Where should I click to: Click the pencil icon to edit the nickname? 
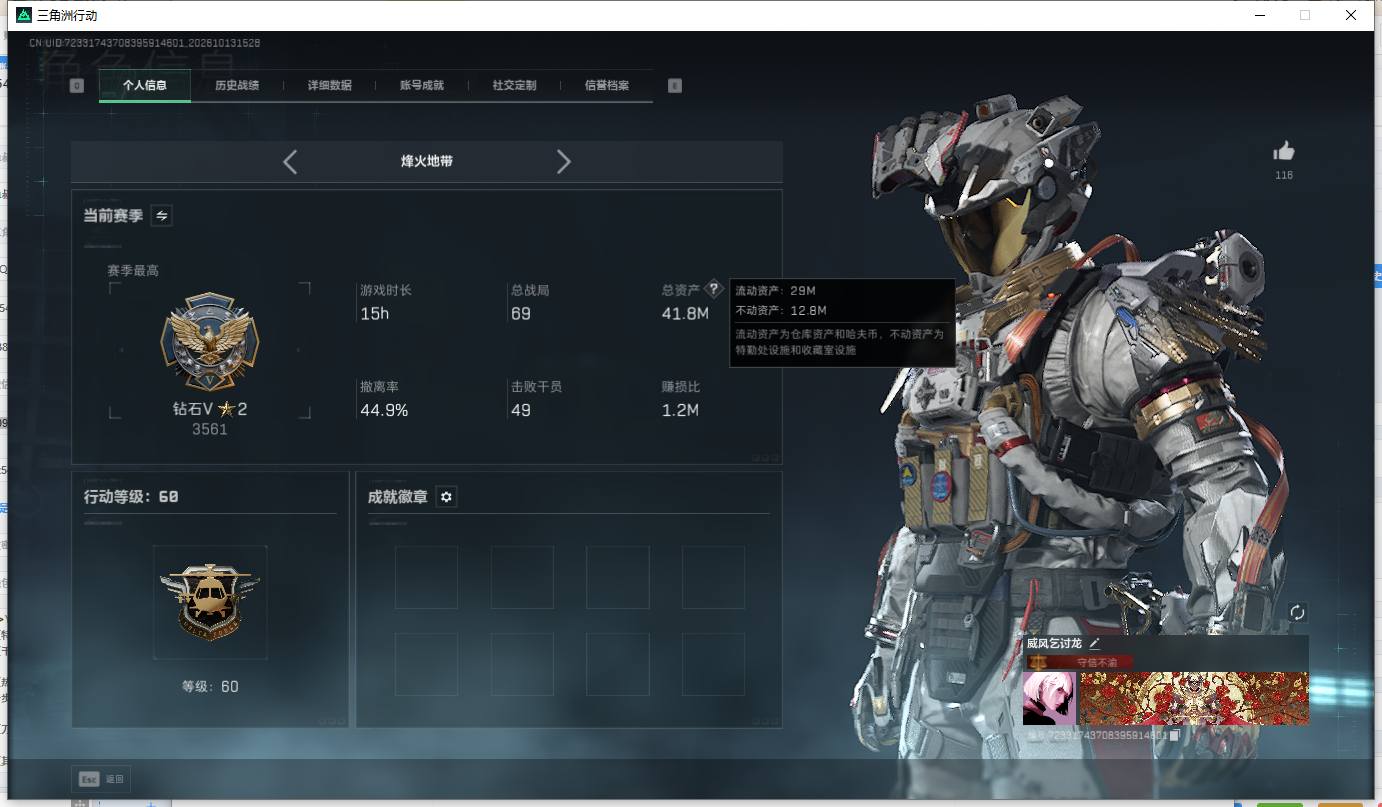coord(1094,643)
